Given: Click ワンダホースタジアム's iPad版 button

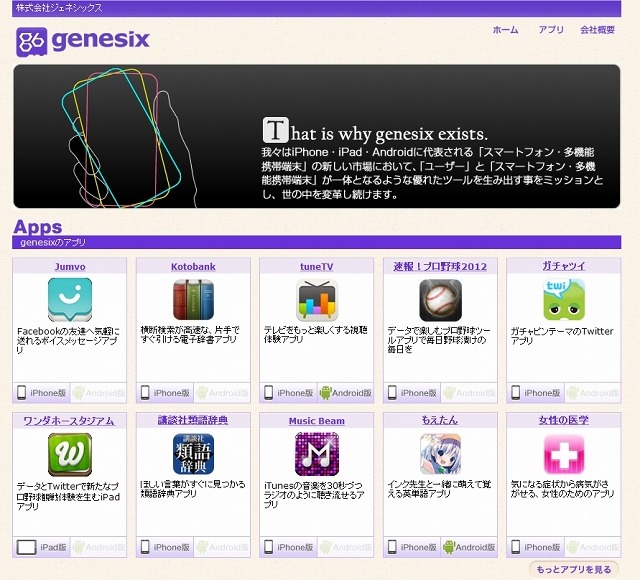Looking at the screenshot, I should 42,547.
